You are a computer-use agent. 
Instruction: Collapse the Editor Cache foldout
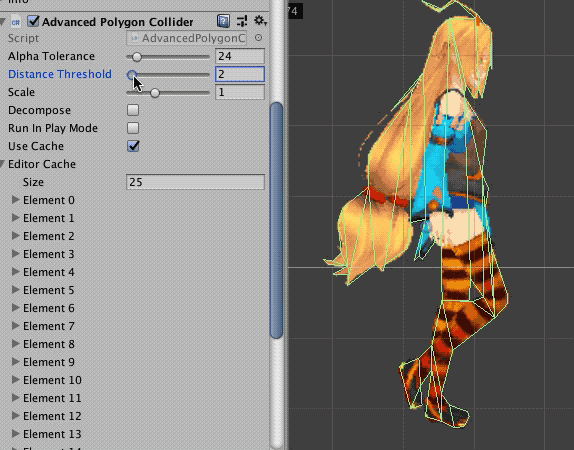tap(3, 164)
